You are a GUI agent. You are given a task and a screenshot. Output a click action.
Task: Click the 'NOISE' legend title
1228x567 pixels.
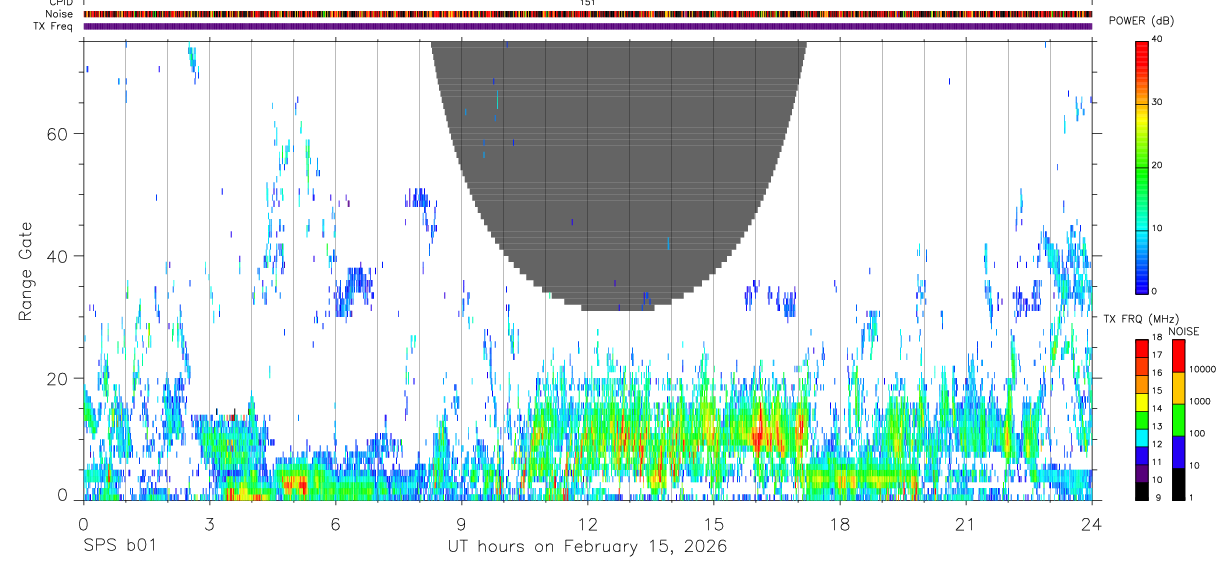1183,331
